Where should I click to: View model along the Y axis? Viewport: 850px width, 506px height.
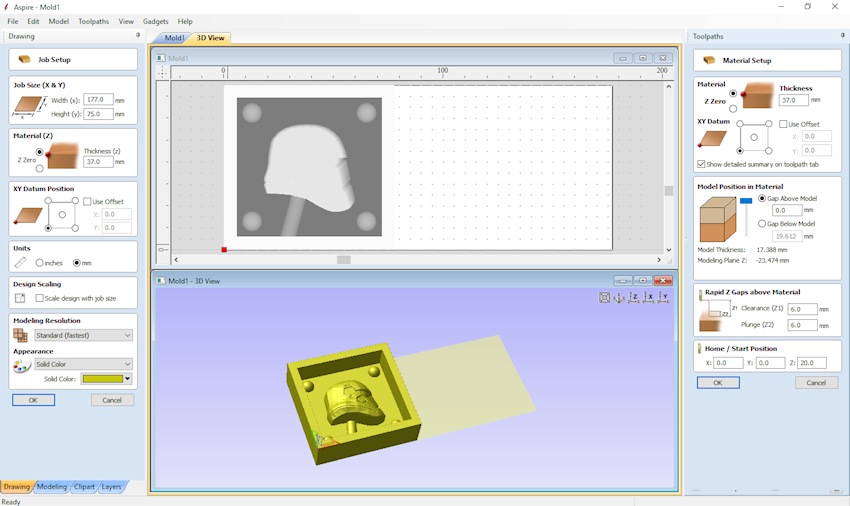(x=663, y=297)
